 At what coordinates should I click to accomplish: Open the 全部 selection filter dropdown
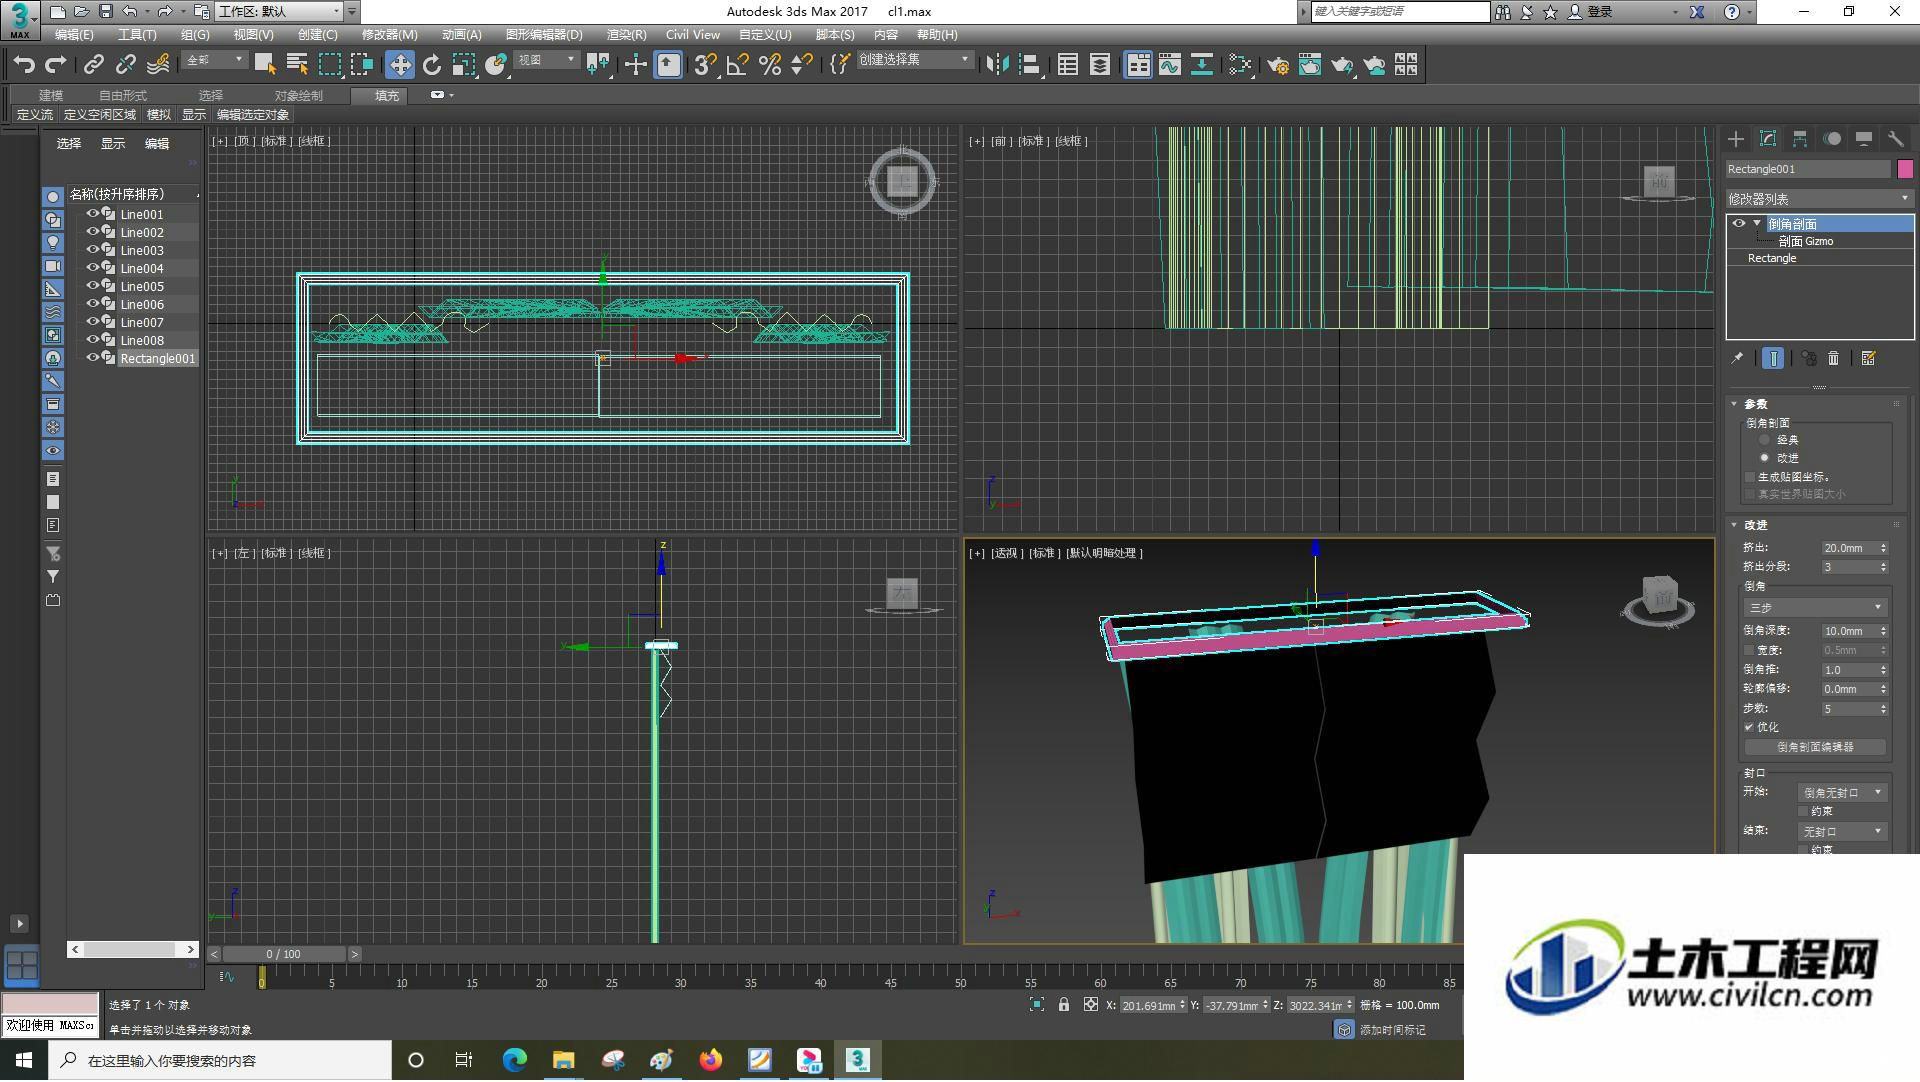coord(214,60)
